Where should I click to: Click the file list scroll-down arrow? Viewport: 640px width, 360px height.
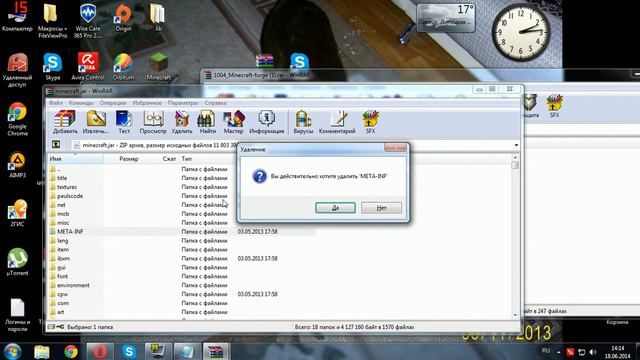(515, 315)
